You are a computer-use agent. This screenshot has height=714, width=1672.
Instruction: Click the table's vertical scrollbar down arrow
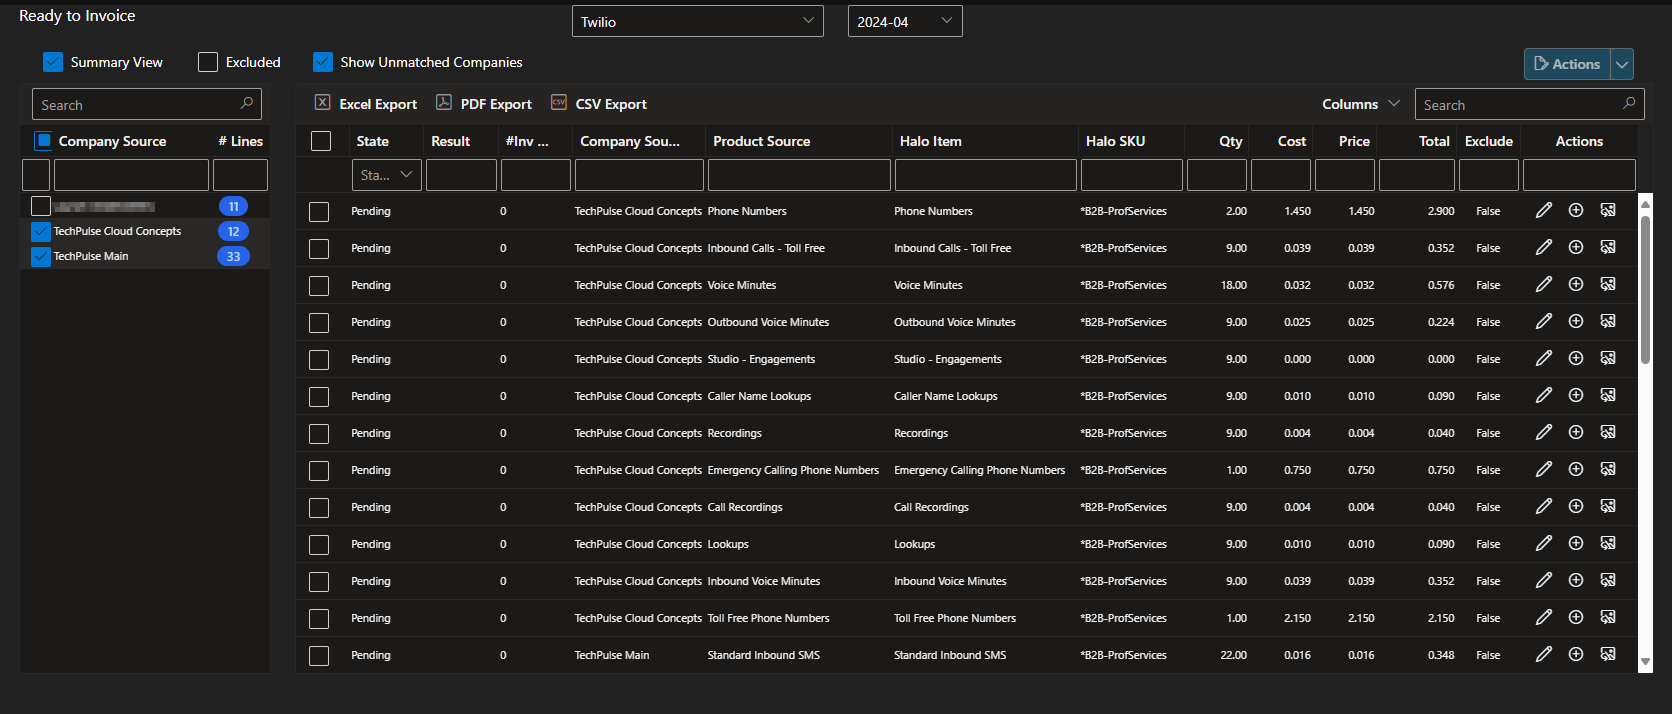pos(1645,661)
